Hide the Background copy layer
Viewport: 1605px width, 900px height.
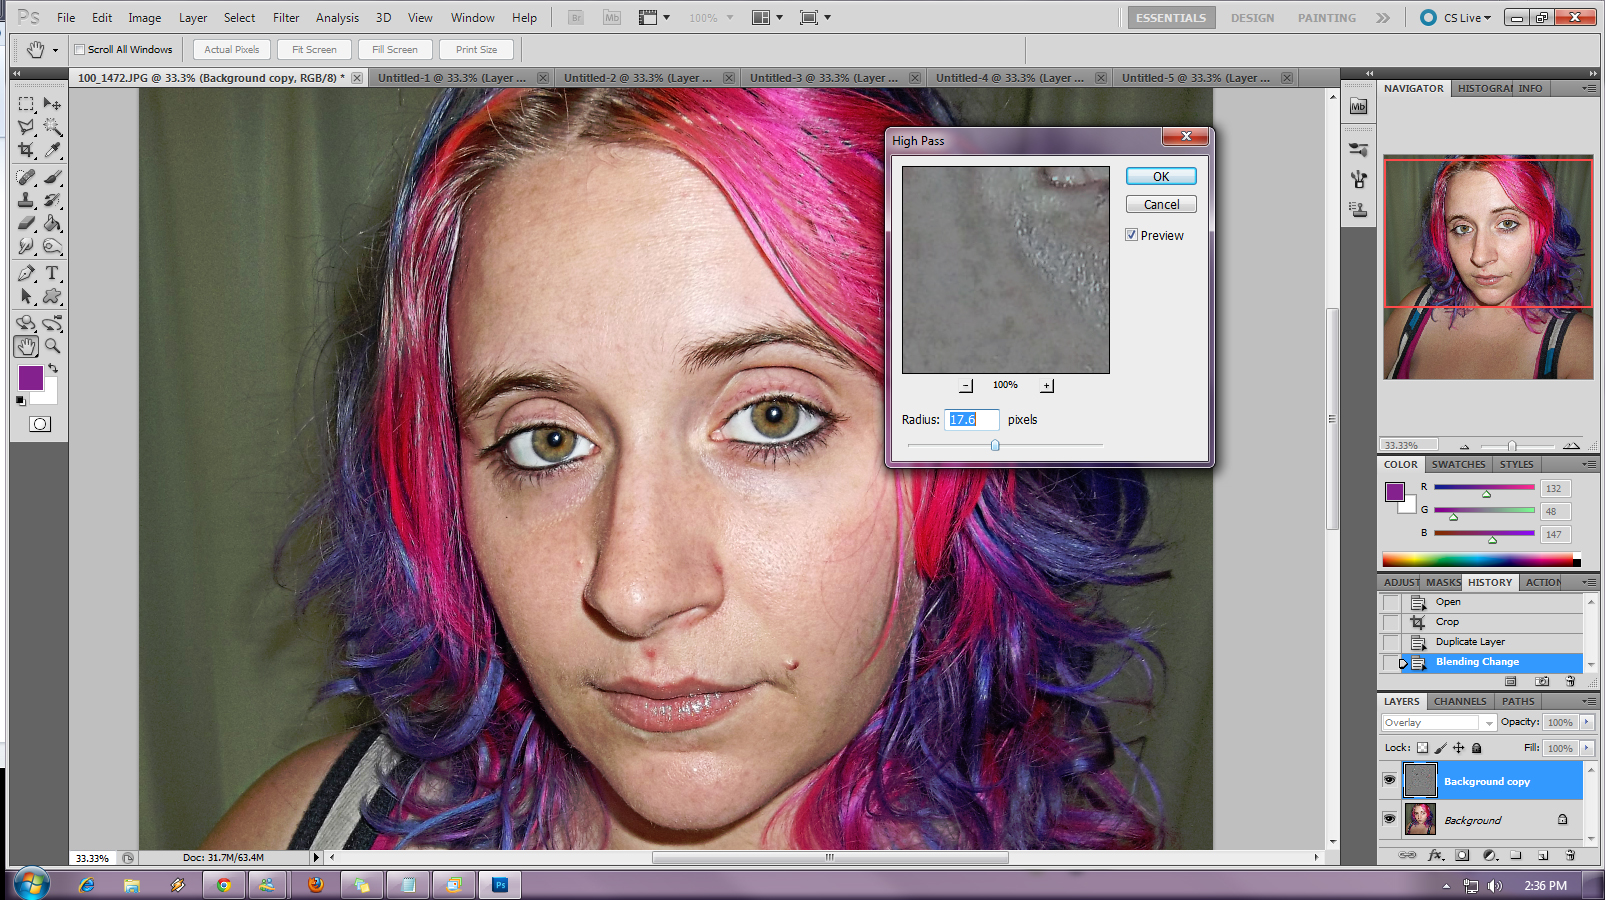pos(1389,780)
